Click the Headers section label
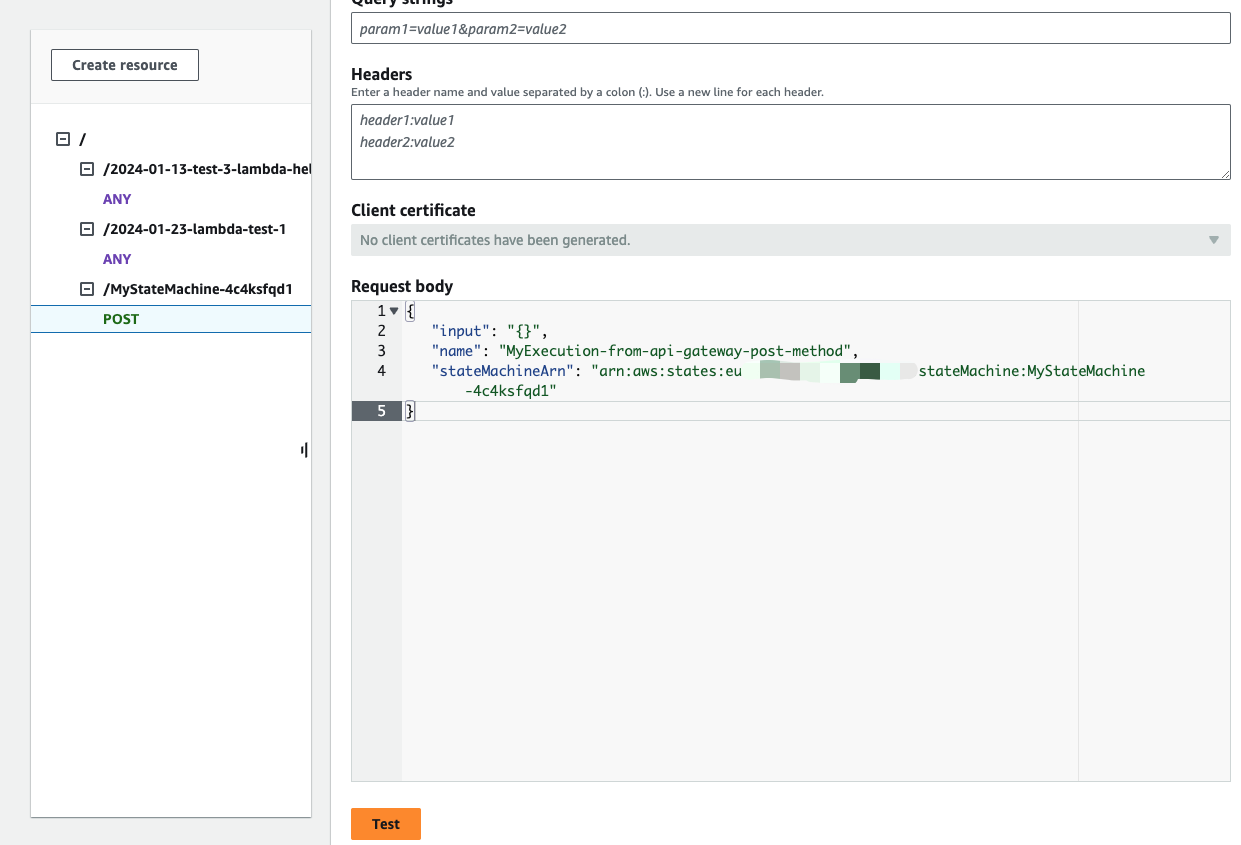Viewport: 1241px width, 845px height. click(382, 74)
